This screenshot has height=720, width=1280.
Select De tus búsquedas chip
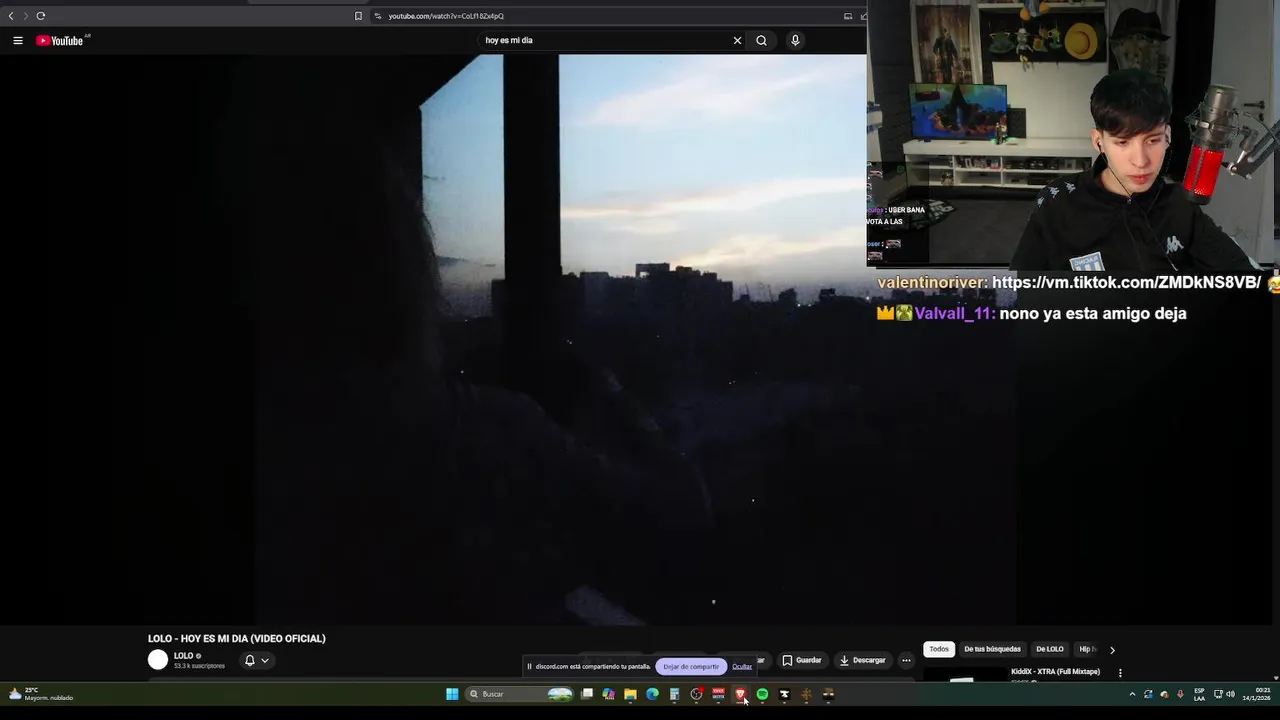click(992, 649)
